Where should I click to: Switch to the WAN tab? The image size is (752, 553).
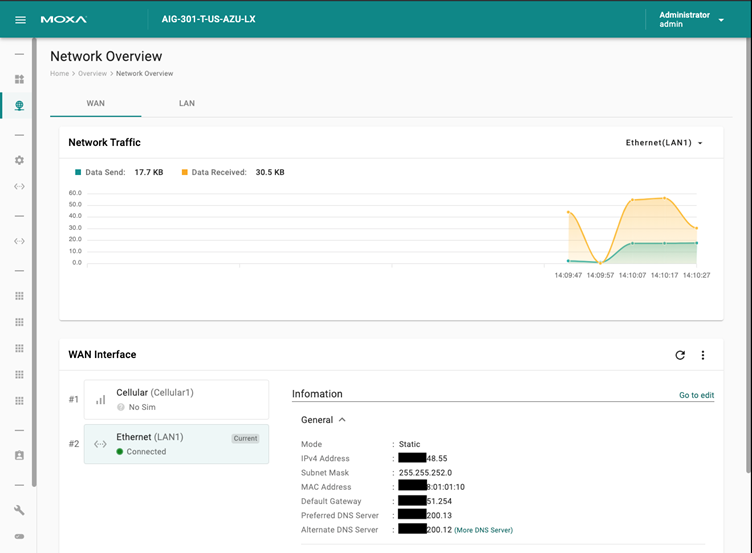95,104
